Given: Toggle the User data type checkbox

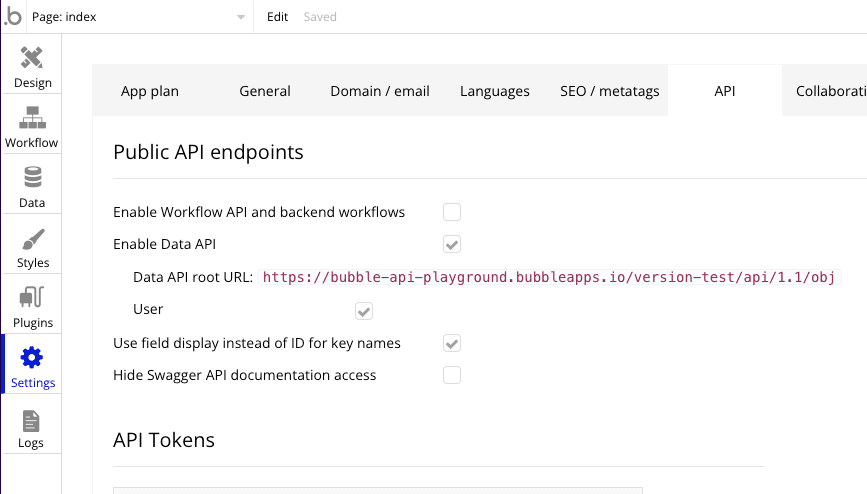Looking at the screenshot, I should coord(364,311).
